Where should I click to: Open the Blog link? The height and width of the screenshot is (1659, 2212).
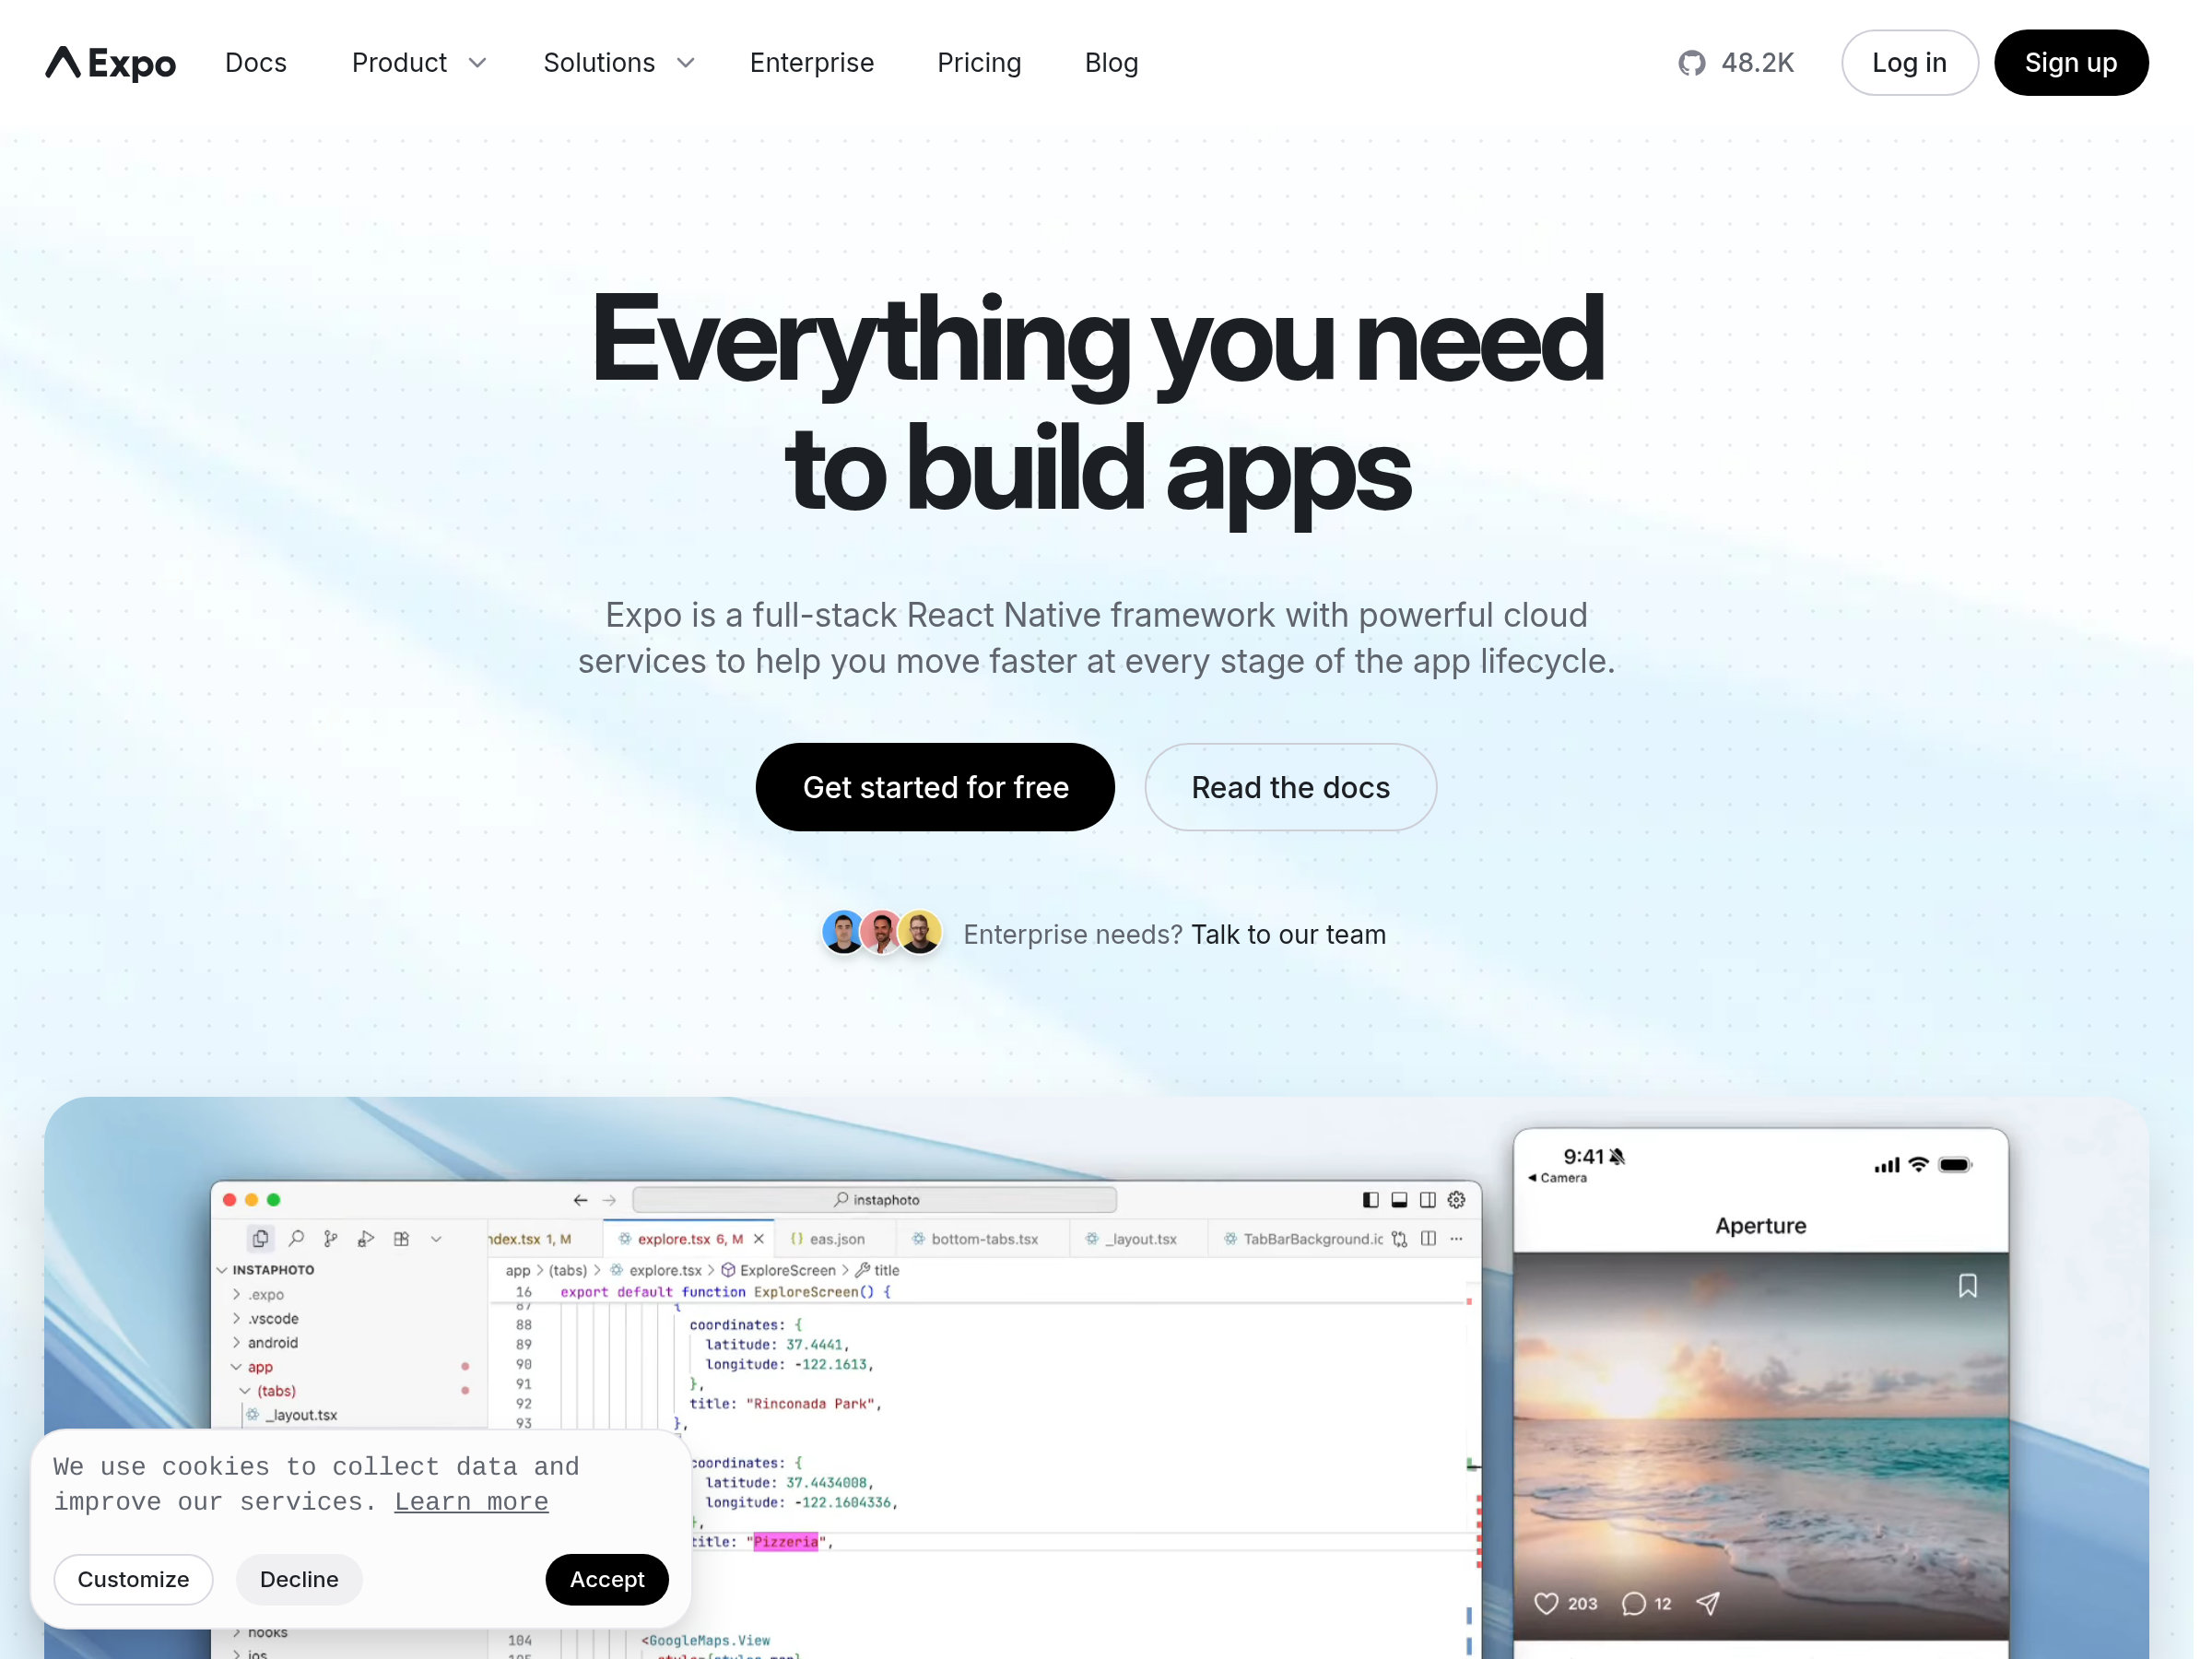[1112, 63]
